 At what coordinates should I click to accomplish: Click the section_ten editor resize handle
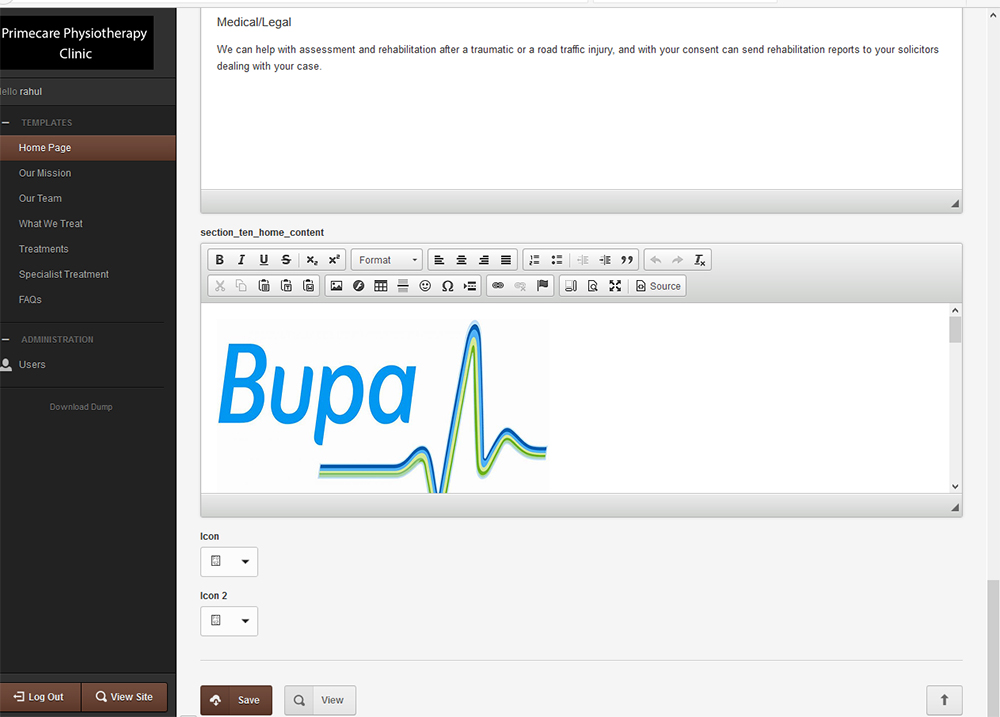click(955, 507)
